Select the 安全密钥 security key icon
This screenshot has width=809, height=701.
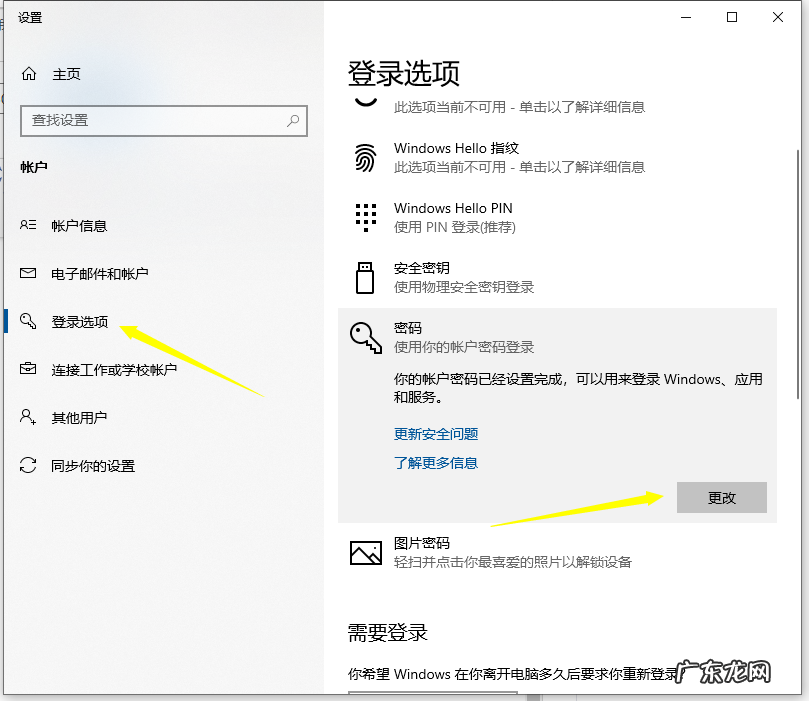366,277
